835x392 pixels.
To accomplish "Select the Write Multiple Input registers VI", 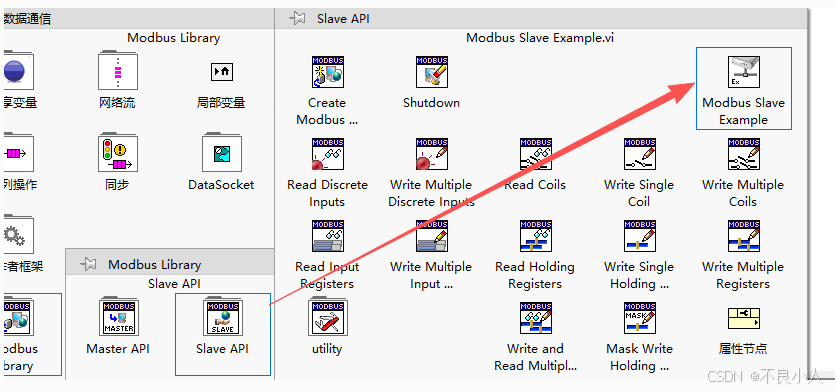I will [x=431, y=236].
